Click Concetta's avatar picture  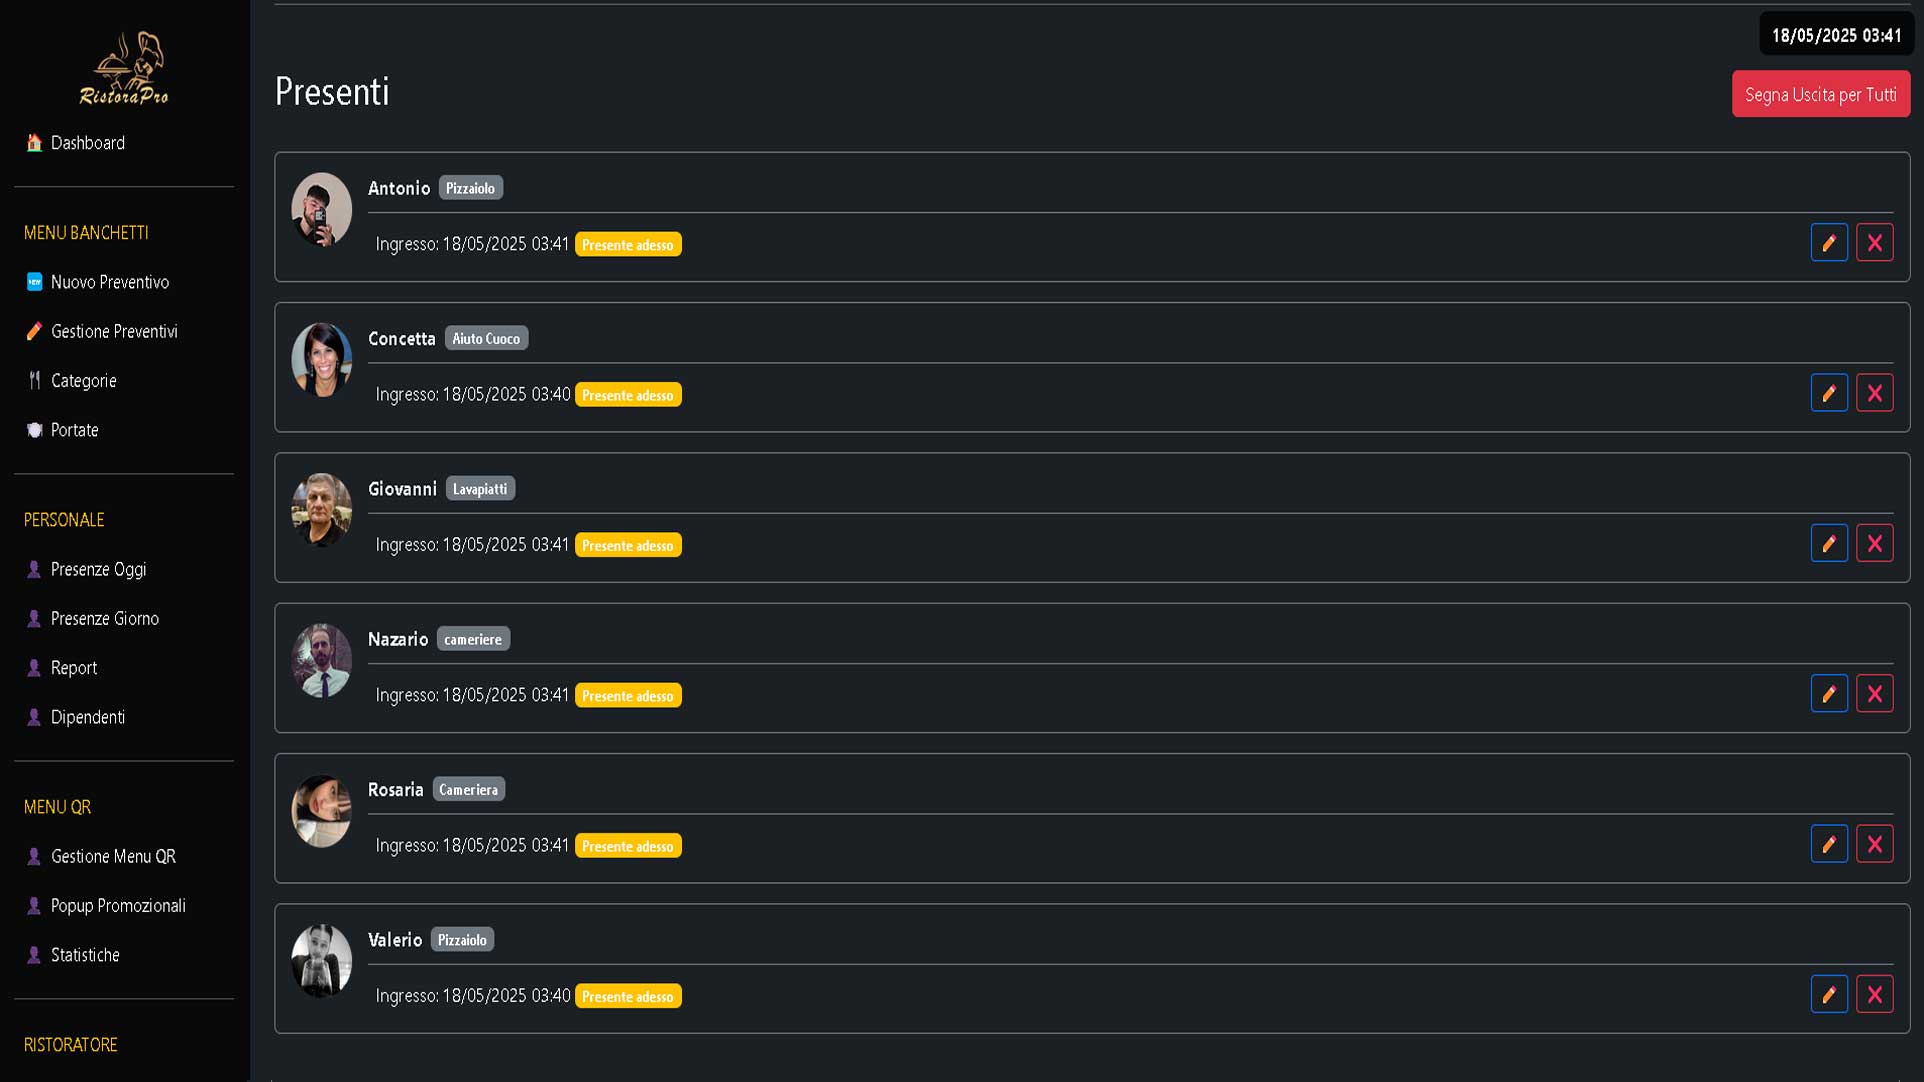[321, 360]
